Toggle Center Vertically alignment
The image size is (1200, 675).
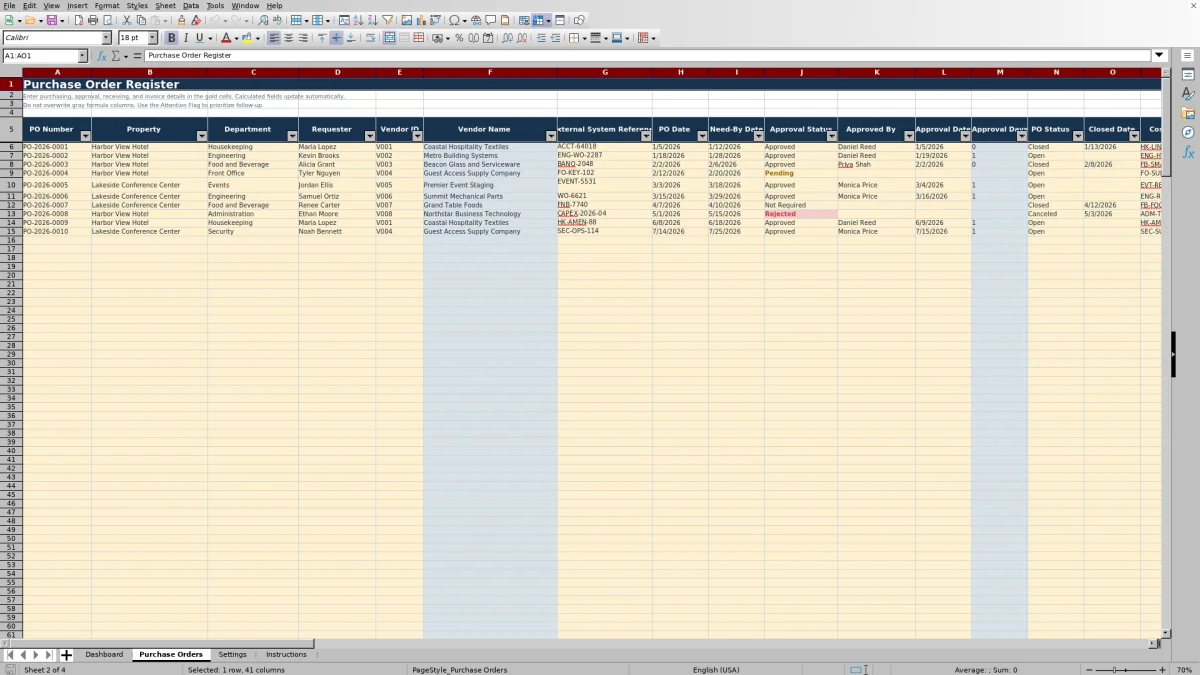point(336,38)
